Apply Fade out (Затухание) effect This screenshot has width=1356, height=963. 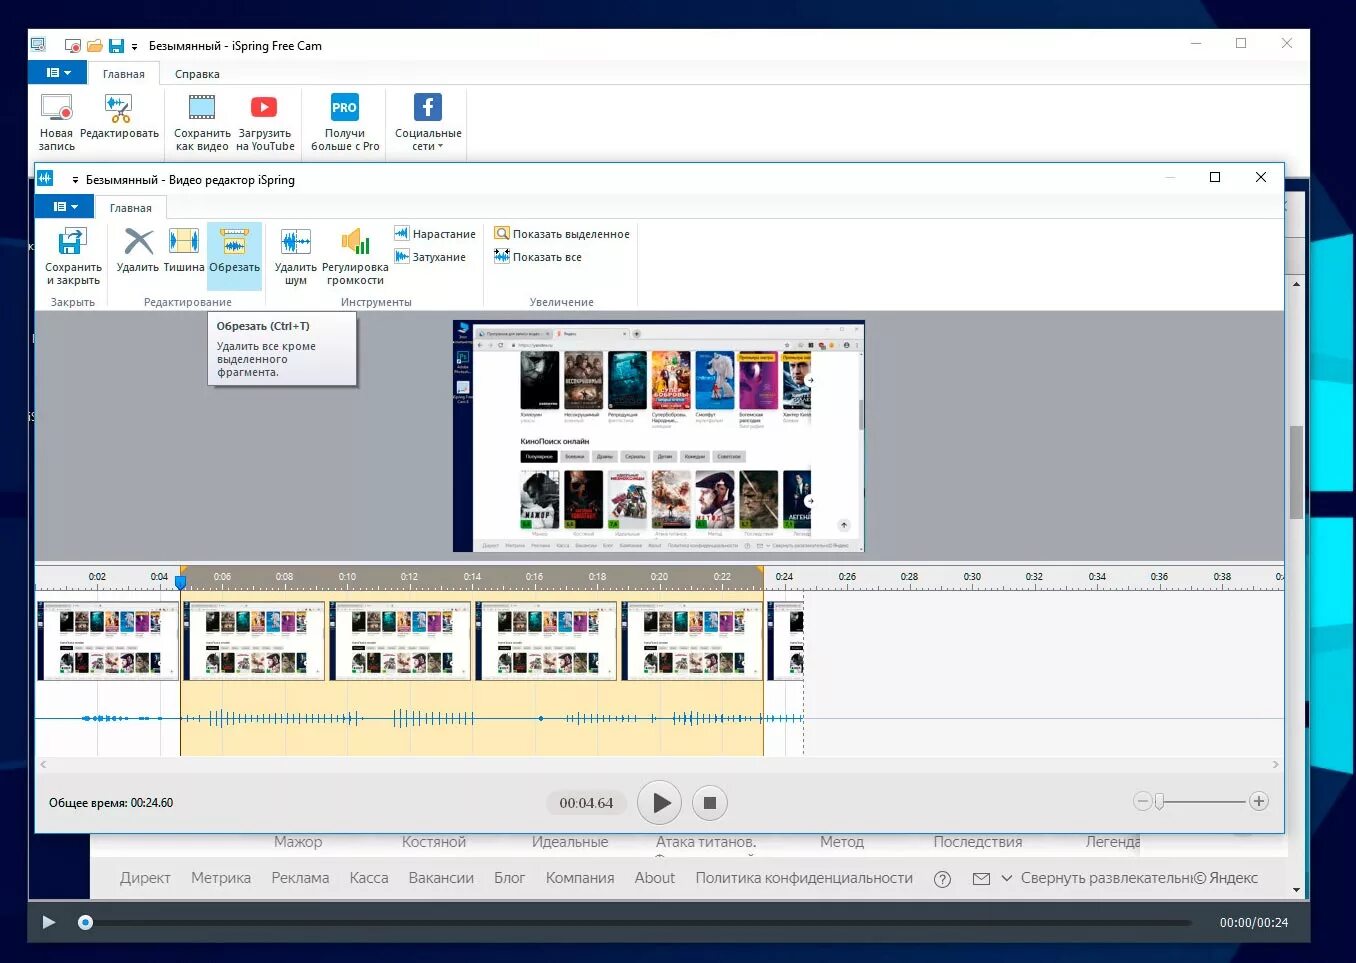430,257
